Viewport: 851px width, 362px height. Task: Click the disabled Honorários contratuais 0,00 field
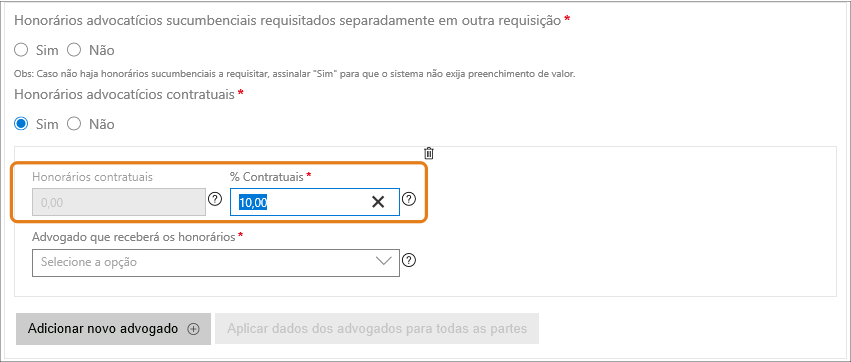click(x=119, y=202)
